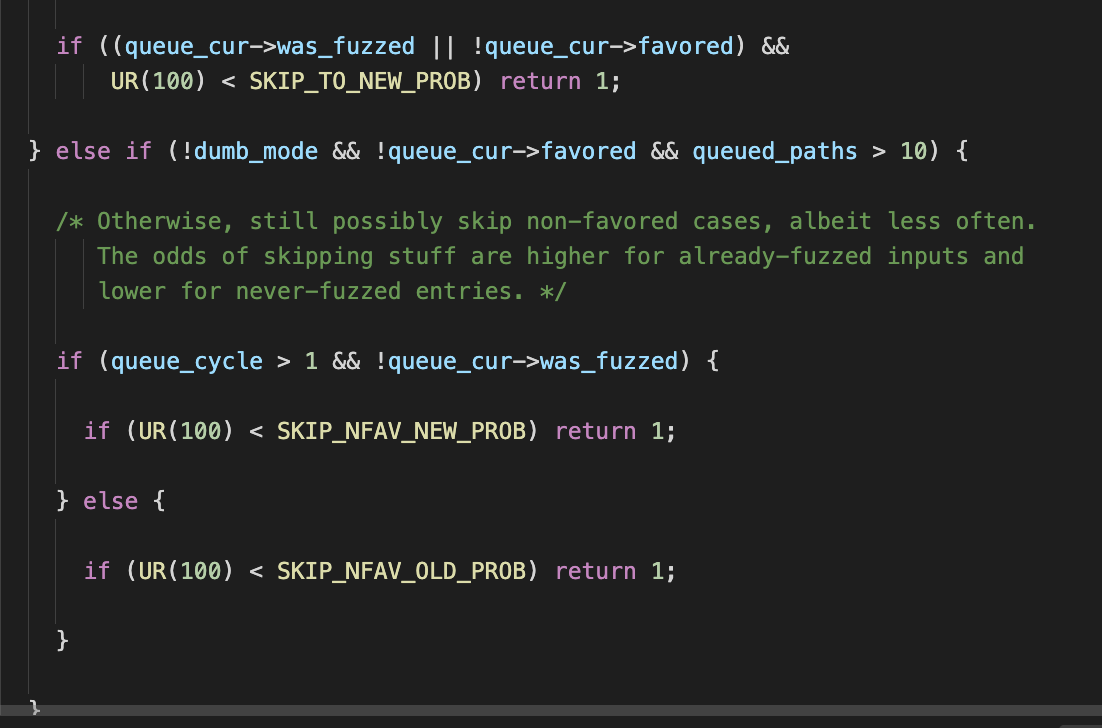Click the closing brace at the bottom

click(x=33, y=705)
